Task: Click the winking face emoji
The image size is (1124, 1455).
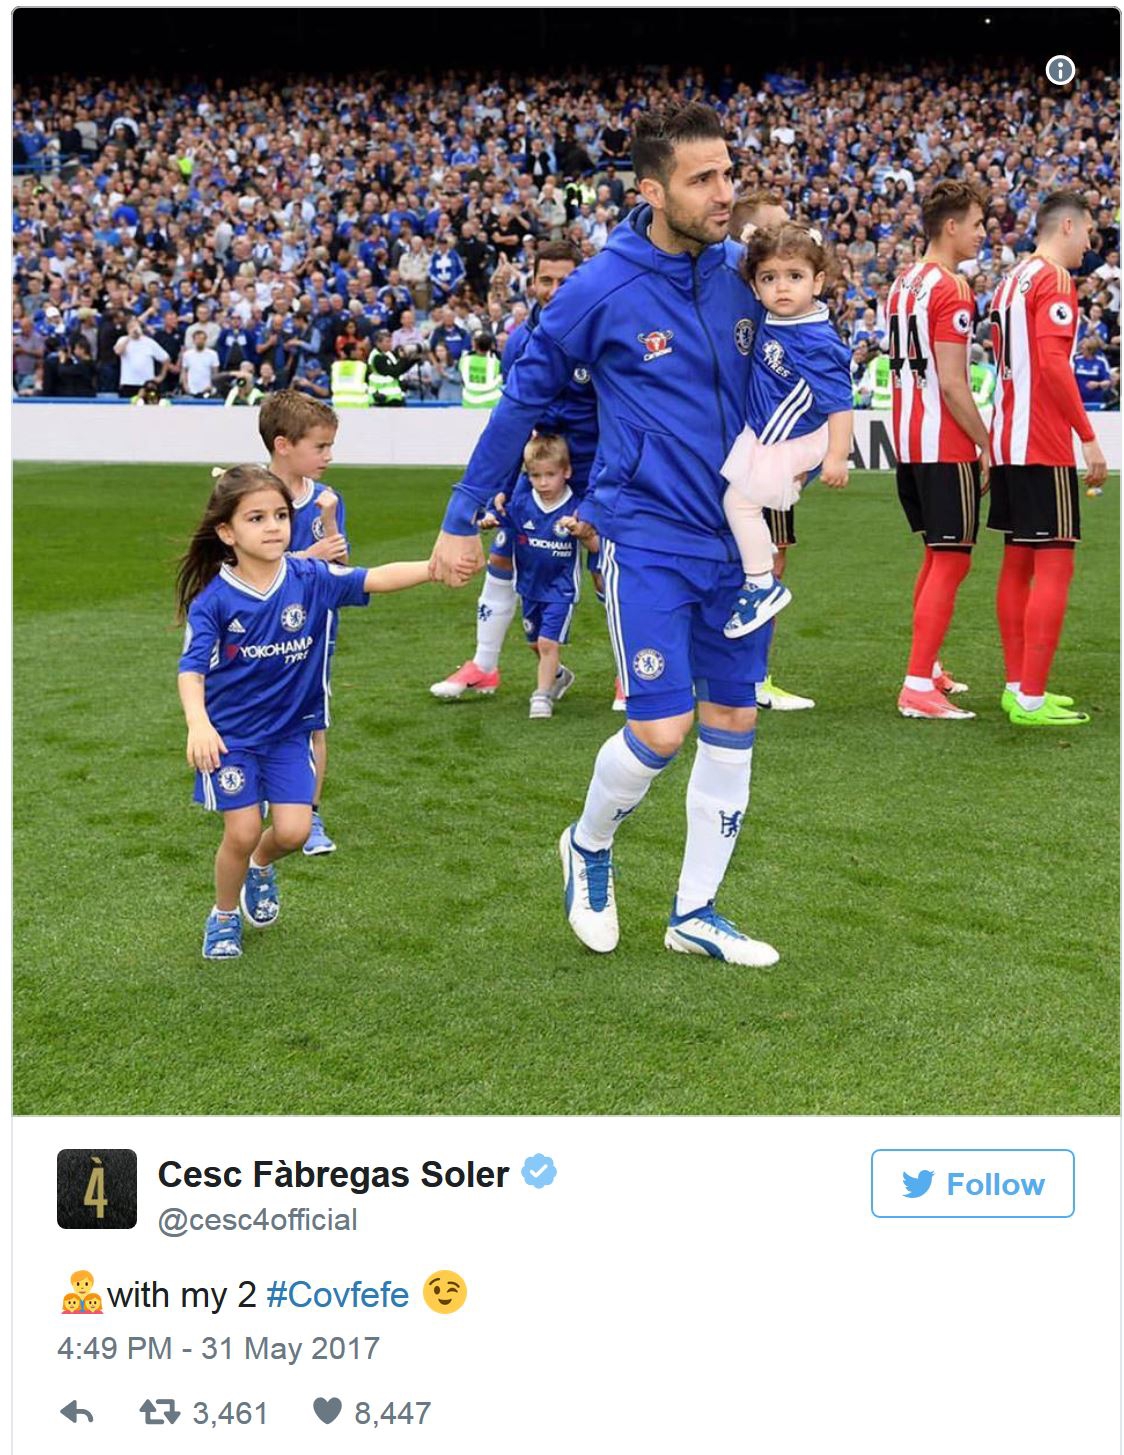Action: (444, 1292)
